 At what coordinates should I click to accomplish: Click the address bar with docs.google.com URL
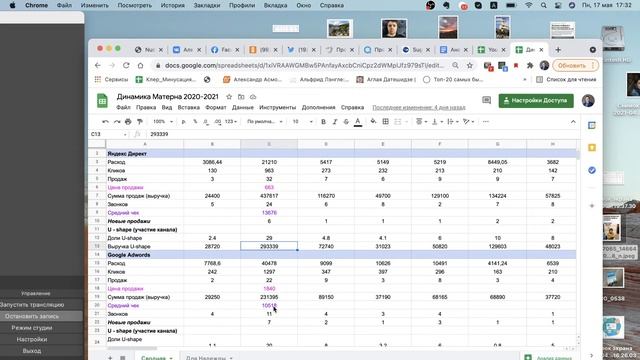pos(304,65)
